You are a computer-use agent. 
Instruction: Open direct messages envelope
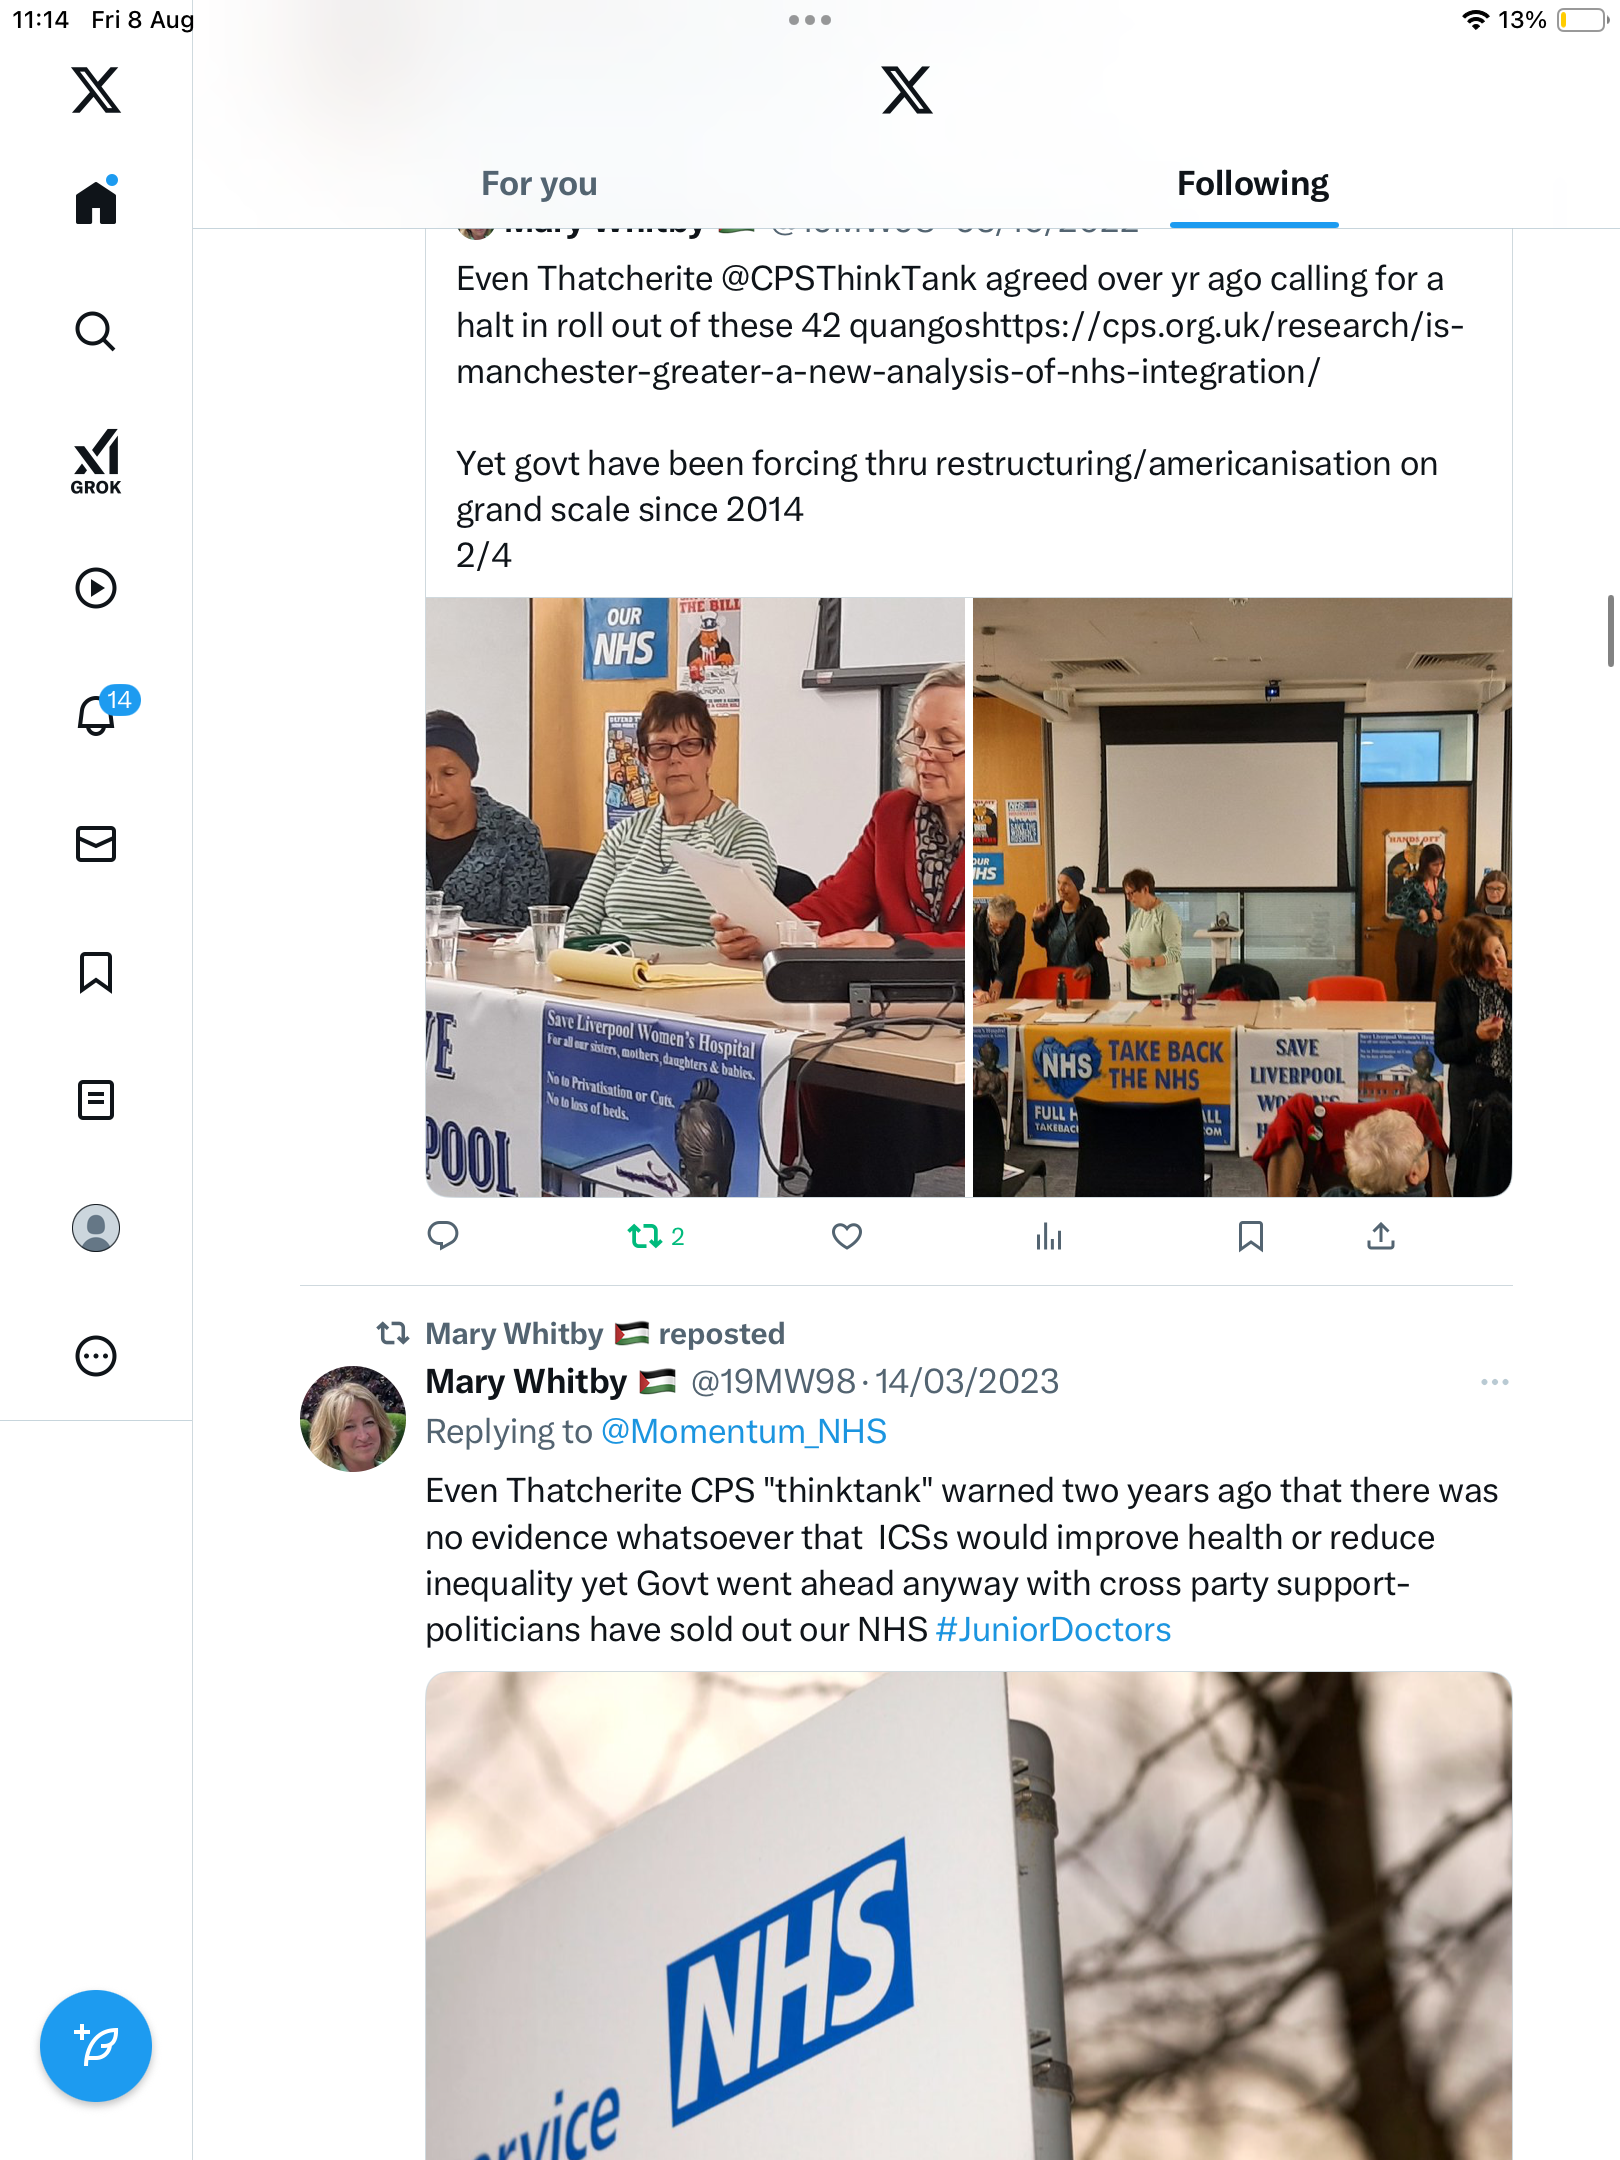pyautogui.click(x=96, y=844)
